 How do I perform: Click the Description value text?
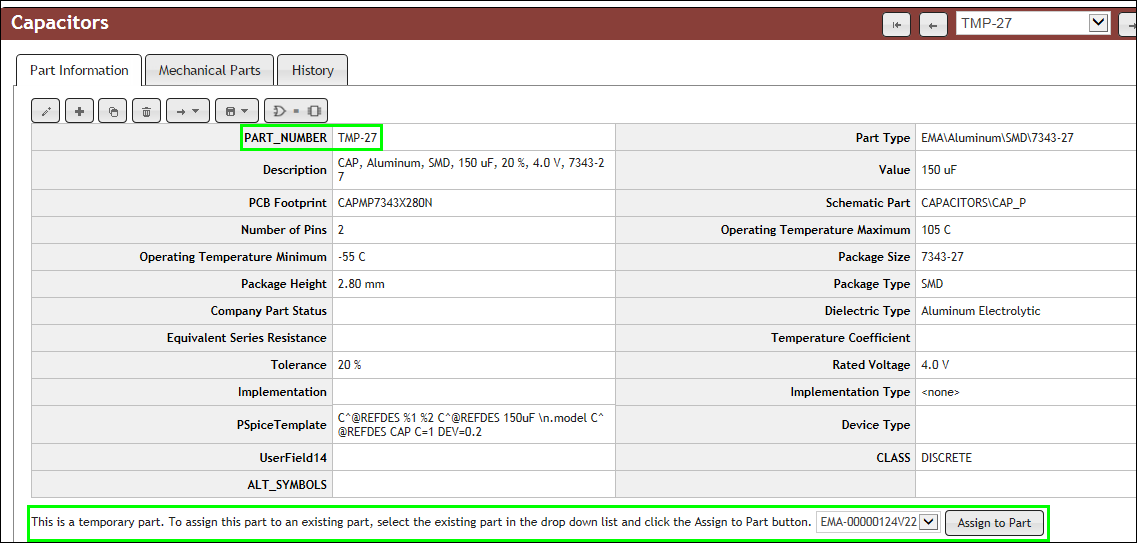click(x=471, y=170)
